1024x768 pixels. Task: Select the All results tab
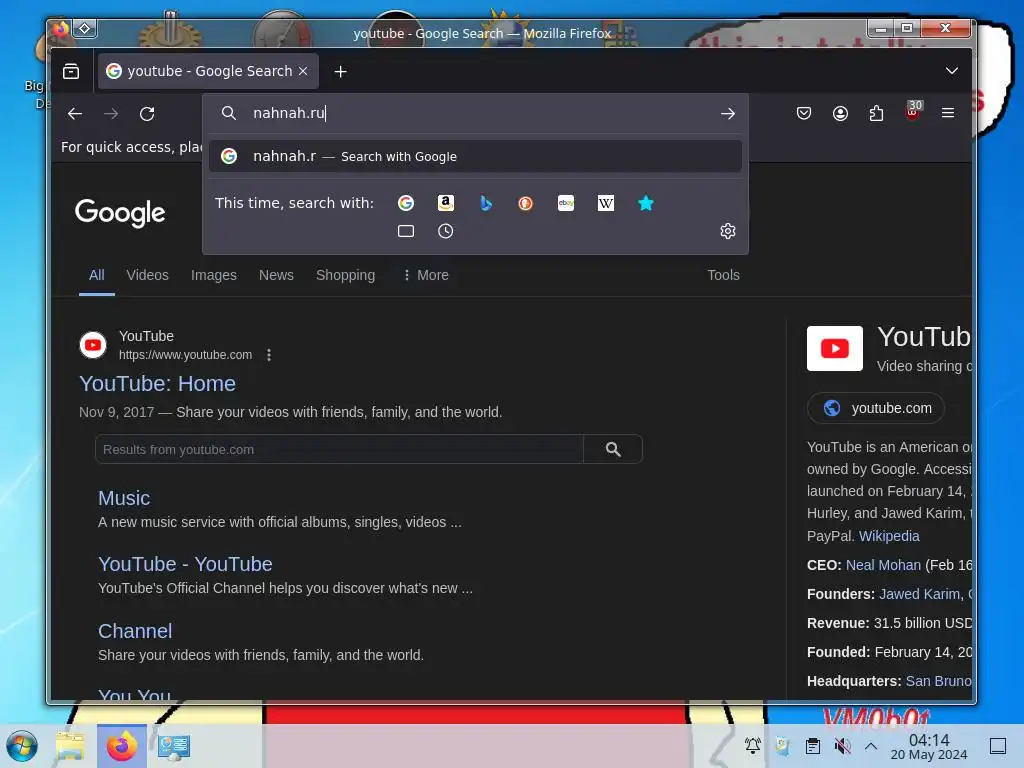pyautogui.click(x=97, y=275)
